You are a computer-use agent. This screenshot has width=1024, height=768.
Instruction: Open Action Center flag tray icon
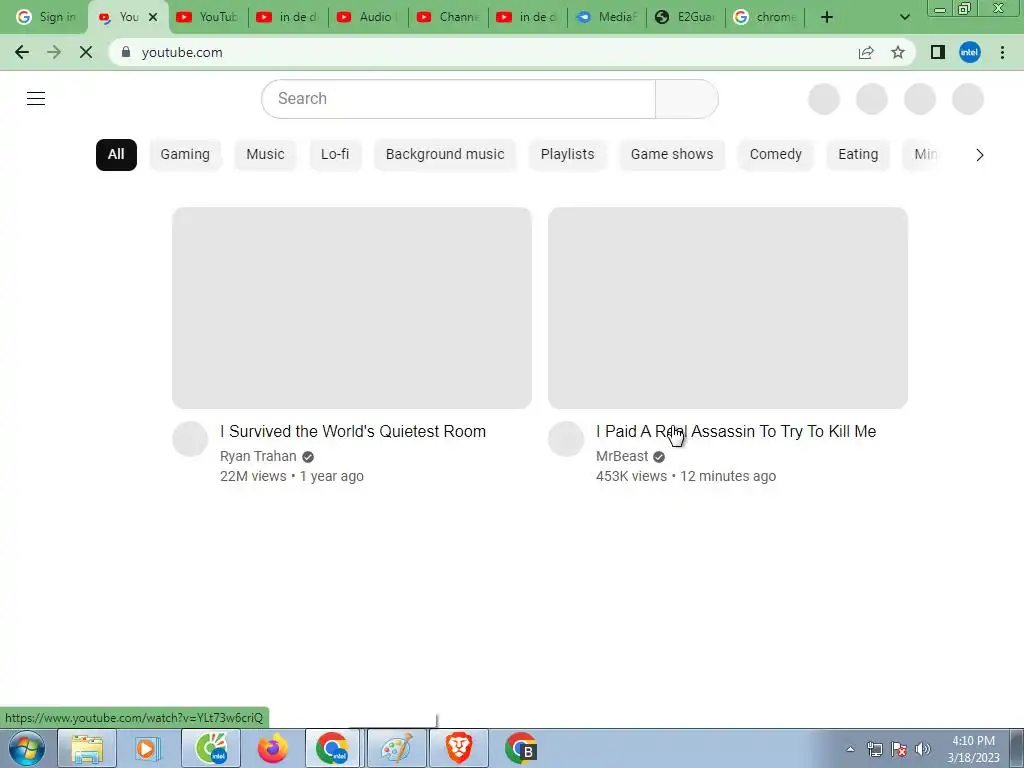899,749
